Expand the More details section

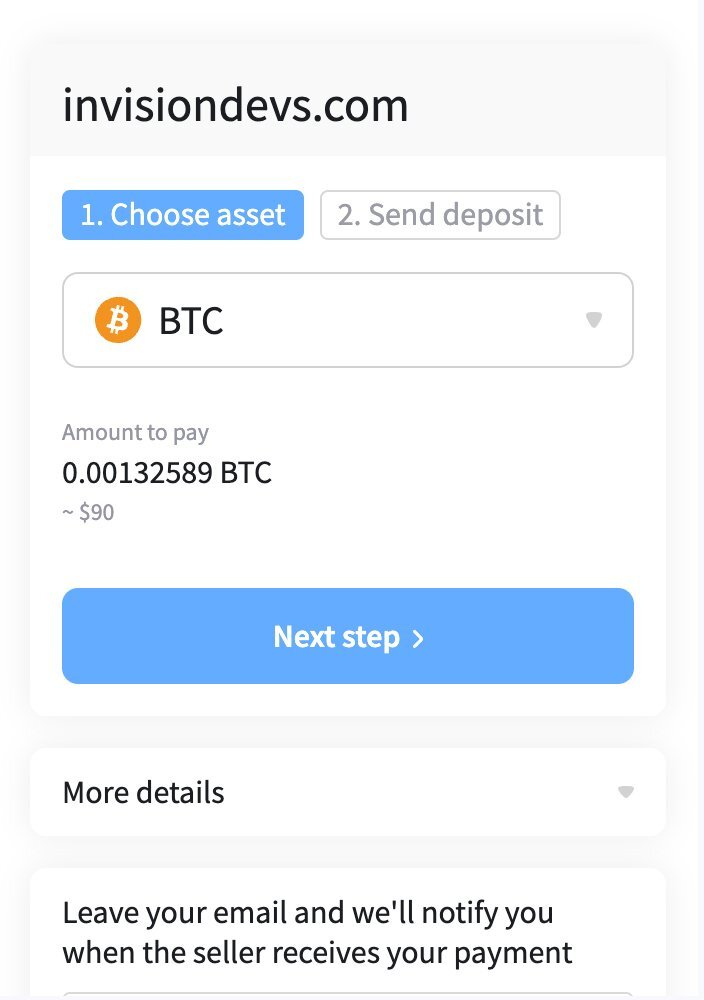click(347, 792)
